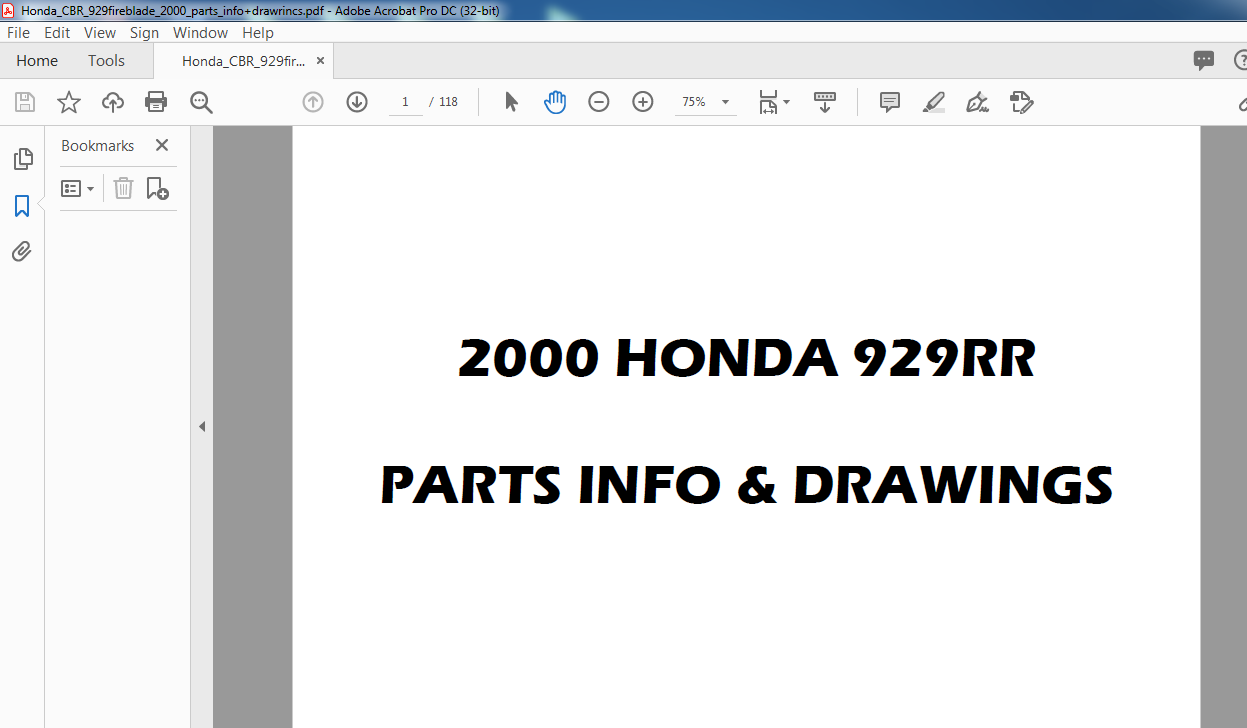The width and height of the screenshot is (1247, 728).
Task: Open the find text magnifier
Action: tap(201, 102)
